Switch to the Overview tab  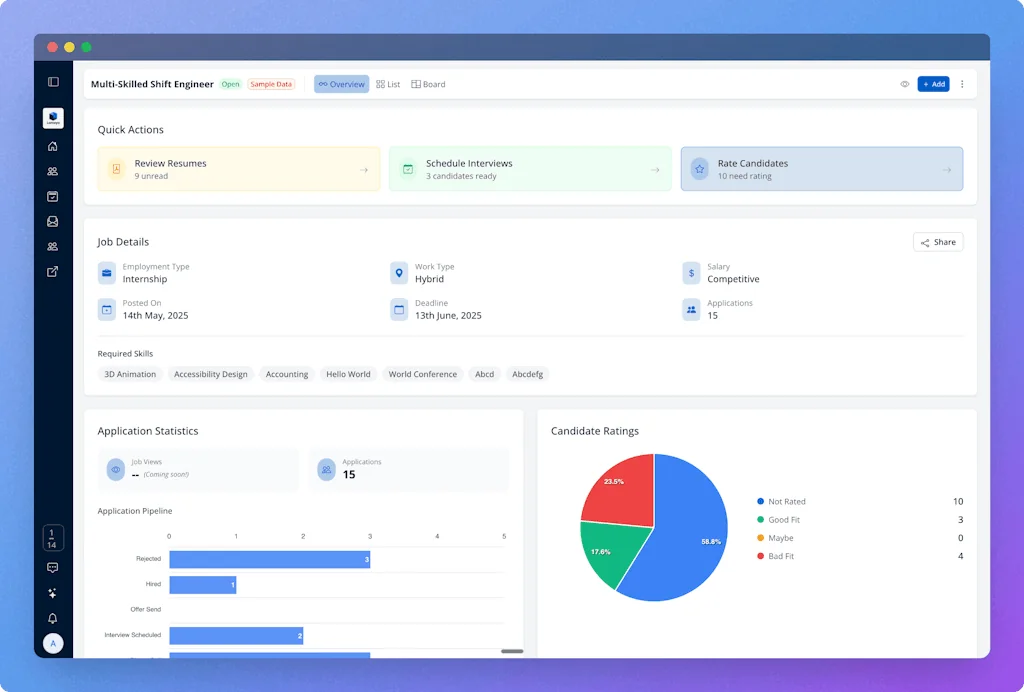[x=341, y=84]
